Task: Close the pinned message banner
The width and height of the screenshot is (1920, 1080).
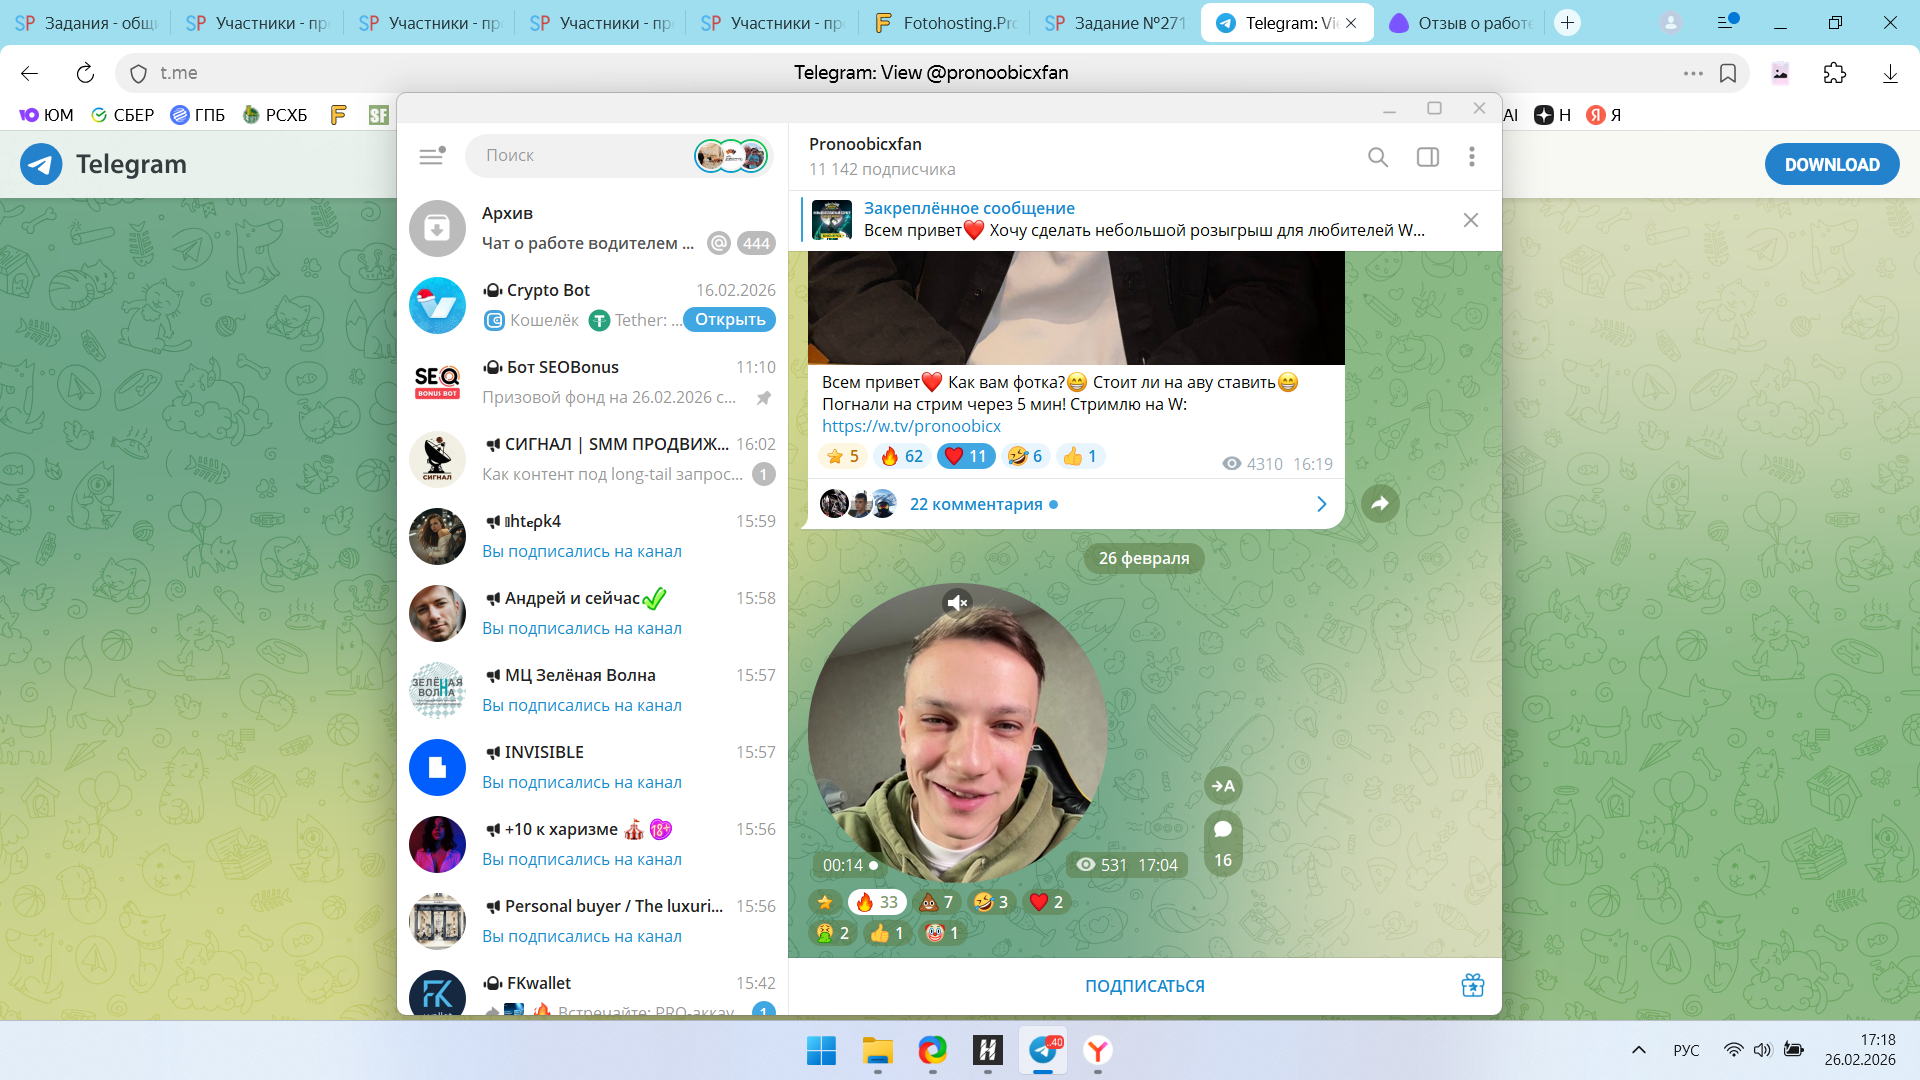Action: tap(1470, 220)
